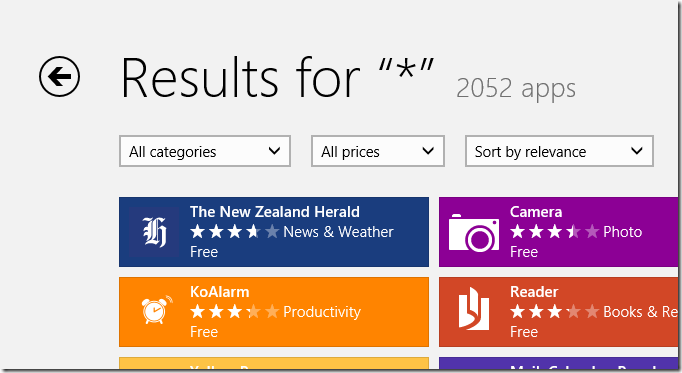Open the Sort by relevance dropdown
This screenshot has width=682, height=373.
click(559, 151)
